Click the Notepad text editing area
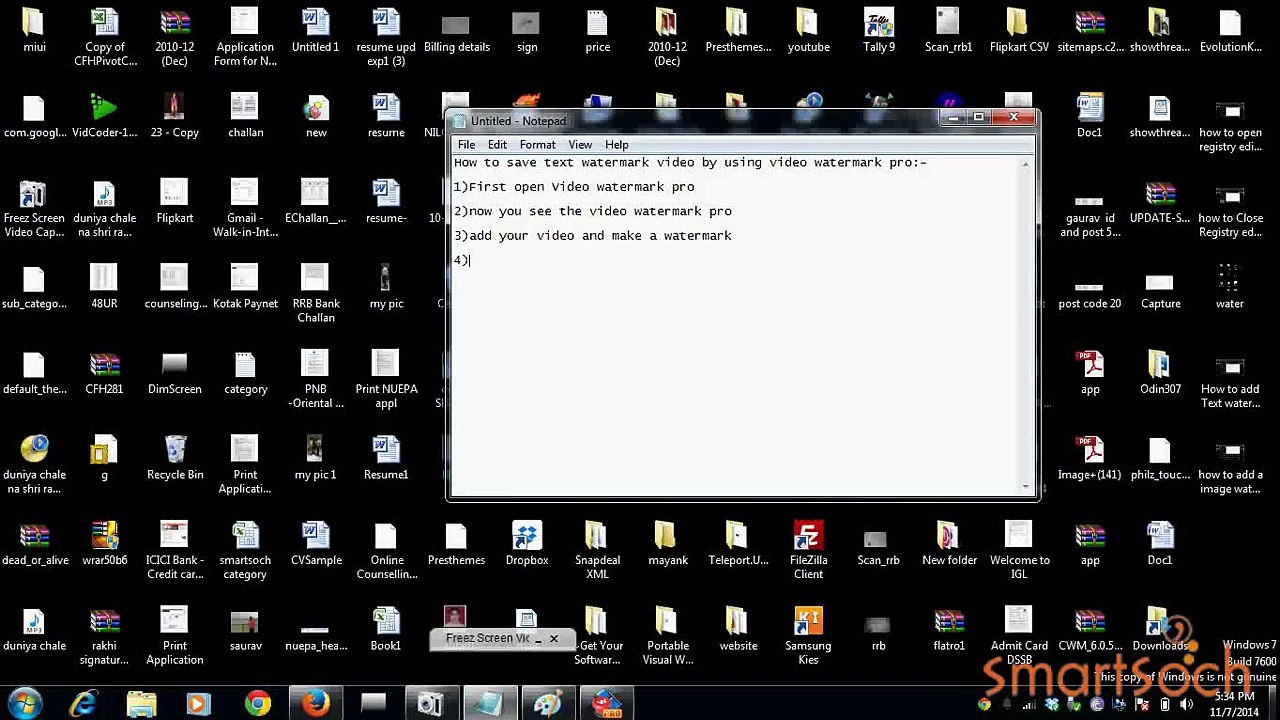The image size is (1280, 720). click(736, 324)
